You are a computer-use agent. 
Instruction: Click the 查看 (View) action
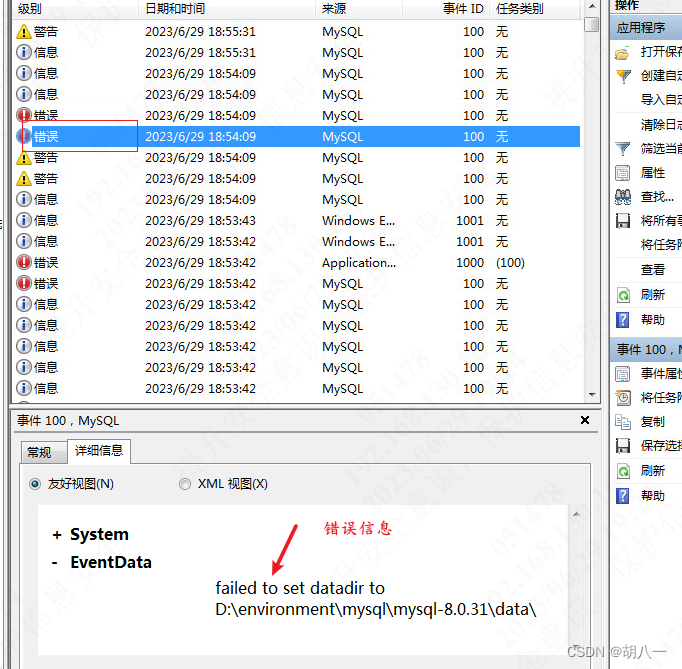click(653, 270)
